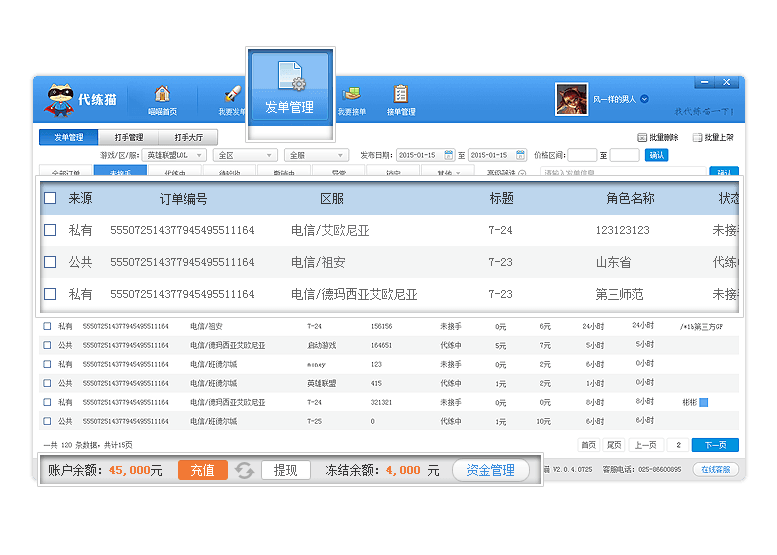Enable the 批量上架 checkbox
This screenshot has height=555, width=777.
click(697, 138)
